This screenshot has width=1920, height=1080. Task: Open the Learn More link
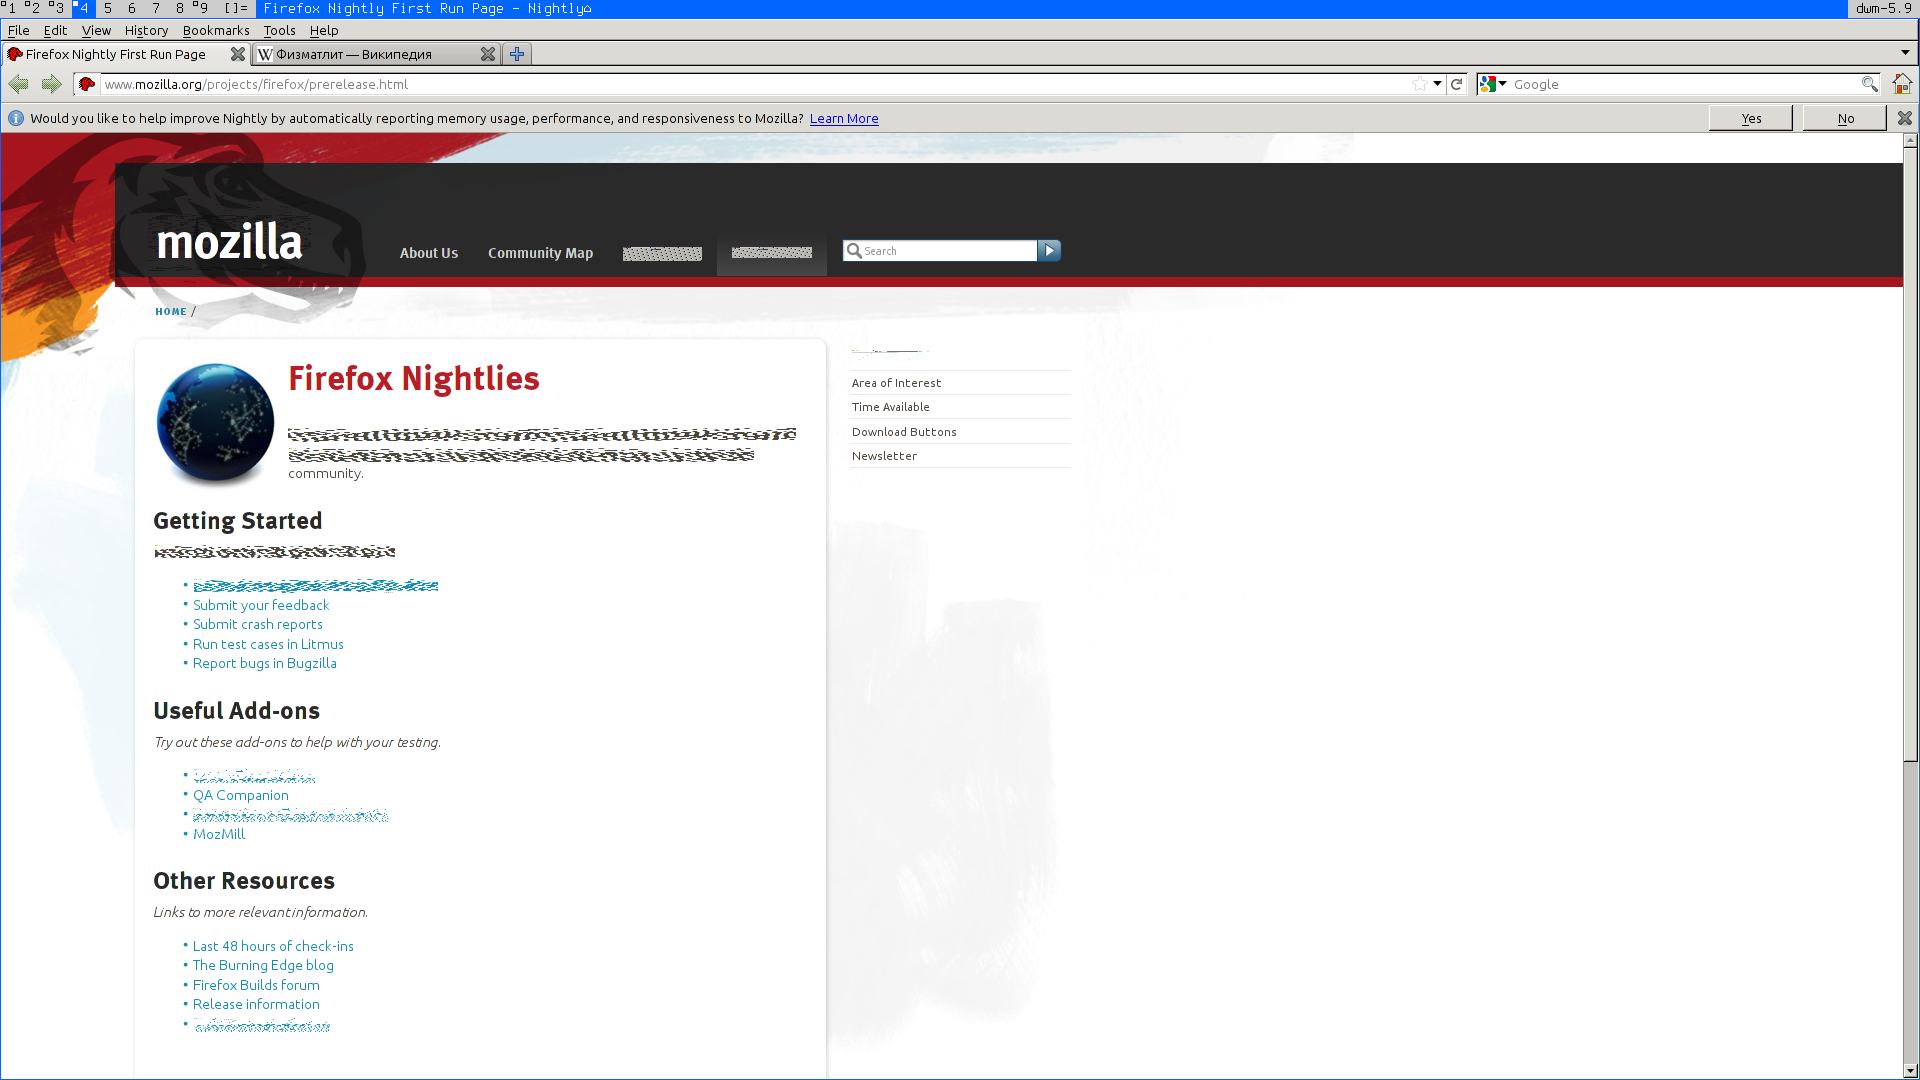click(x=844, y=119)
